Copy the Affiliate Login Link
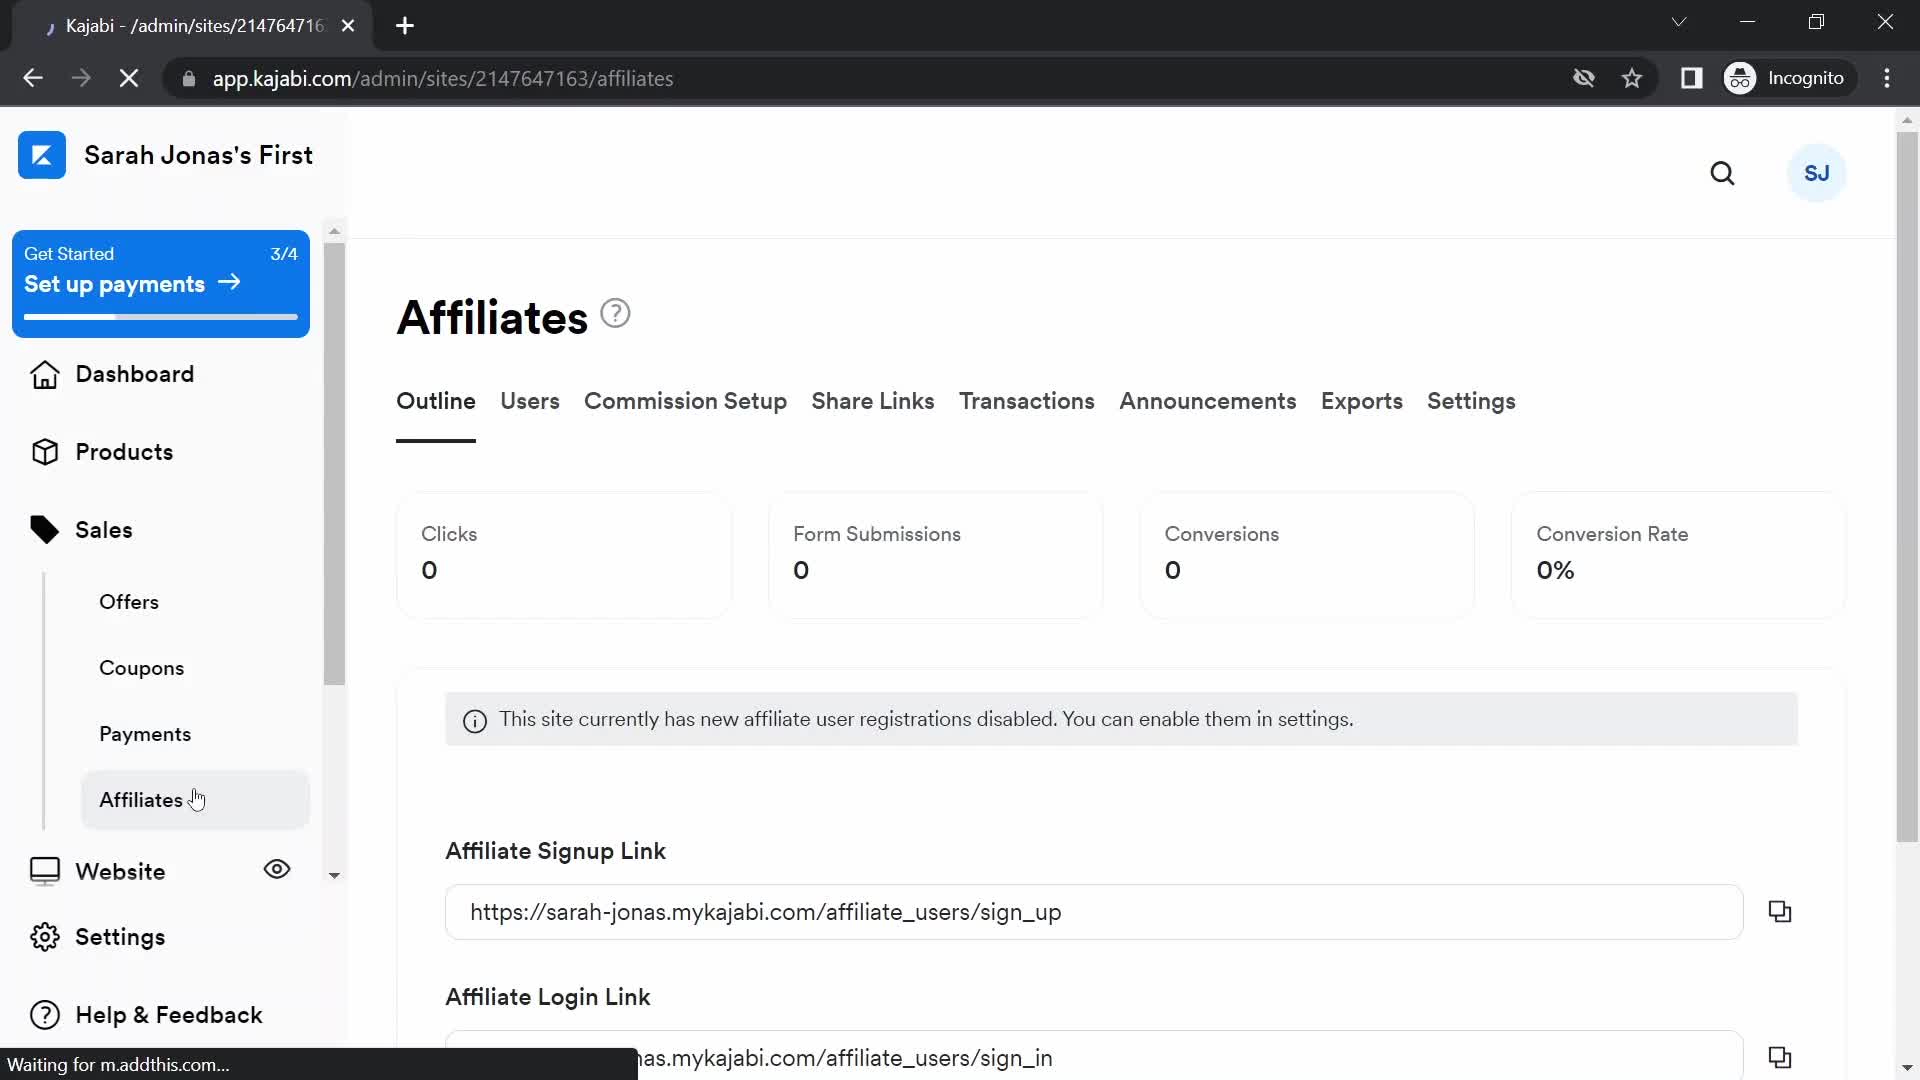The width and height of the screenshot is (1920, 1080). [1780, 1057]
